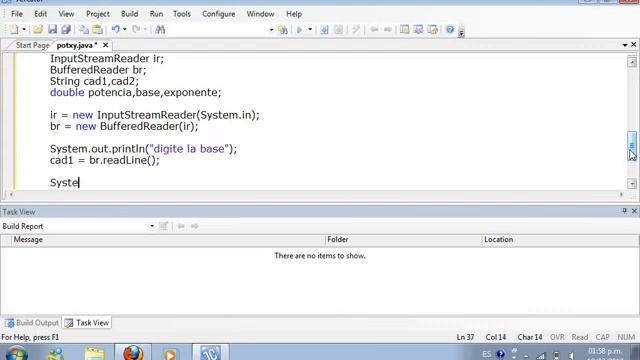The width and height of the screenshot is (640, 360).
Task: Click the Find in Files icon
Action: click(x=282, y=29)
